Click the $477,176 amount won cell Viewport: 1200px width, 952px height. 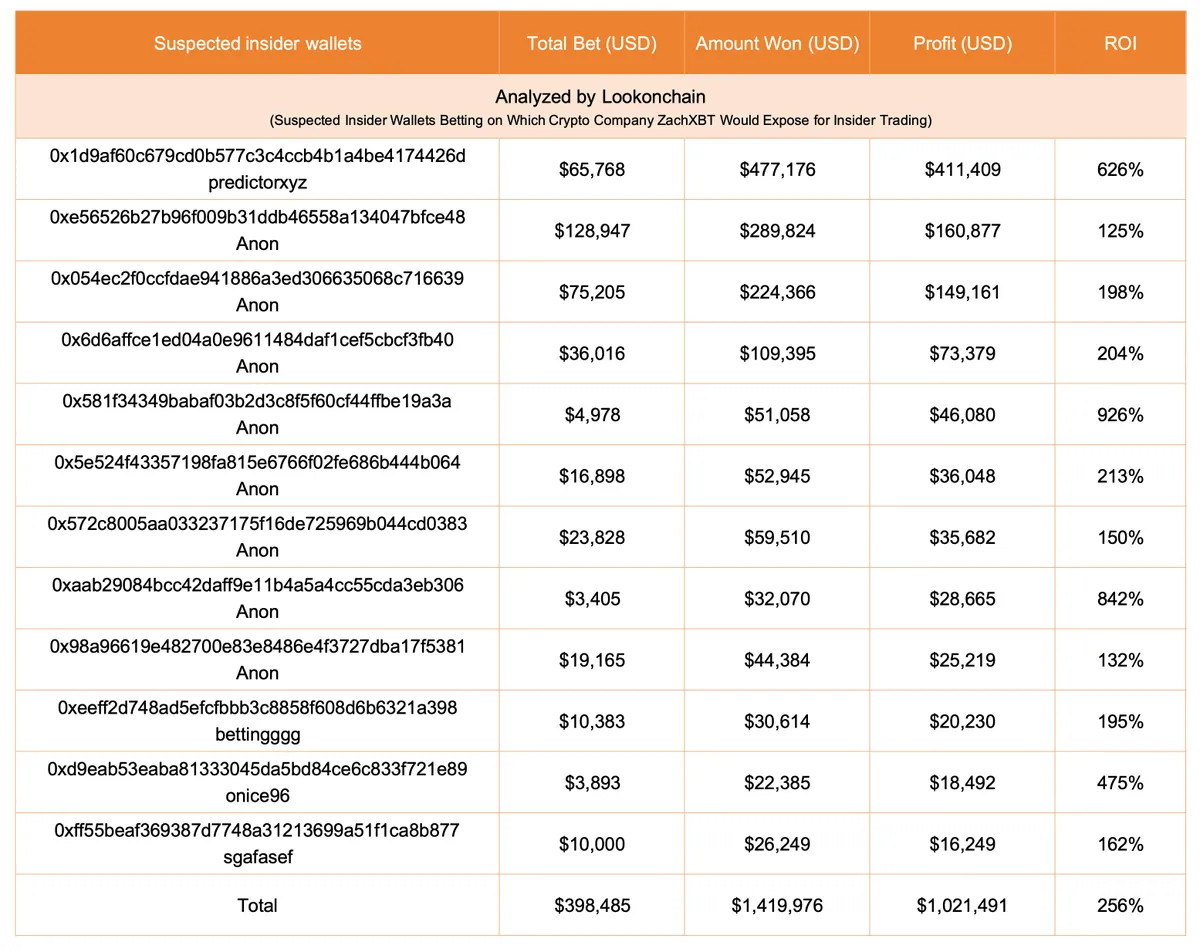point(777,169)
